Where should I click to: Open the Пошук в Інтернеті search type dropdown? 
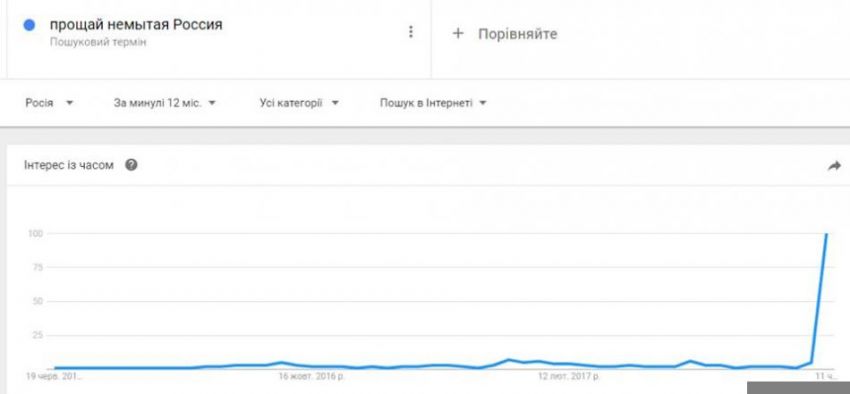433,103
